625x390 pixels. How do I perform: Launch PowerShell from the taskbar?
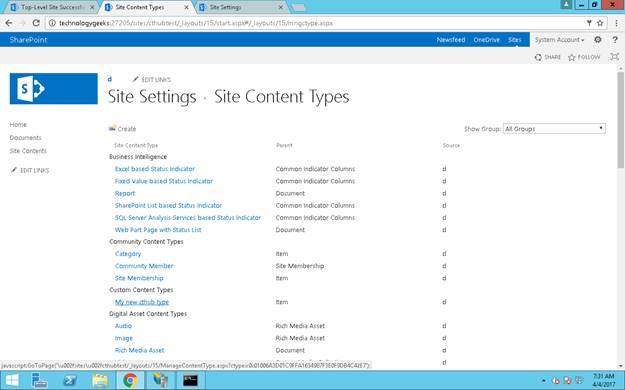70,380
